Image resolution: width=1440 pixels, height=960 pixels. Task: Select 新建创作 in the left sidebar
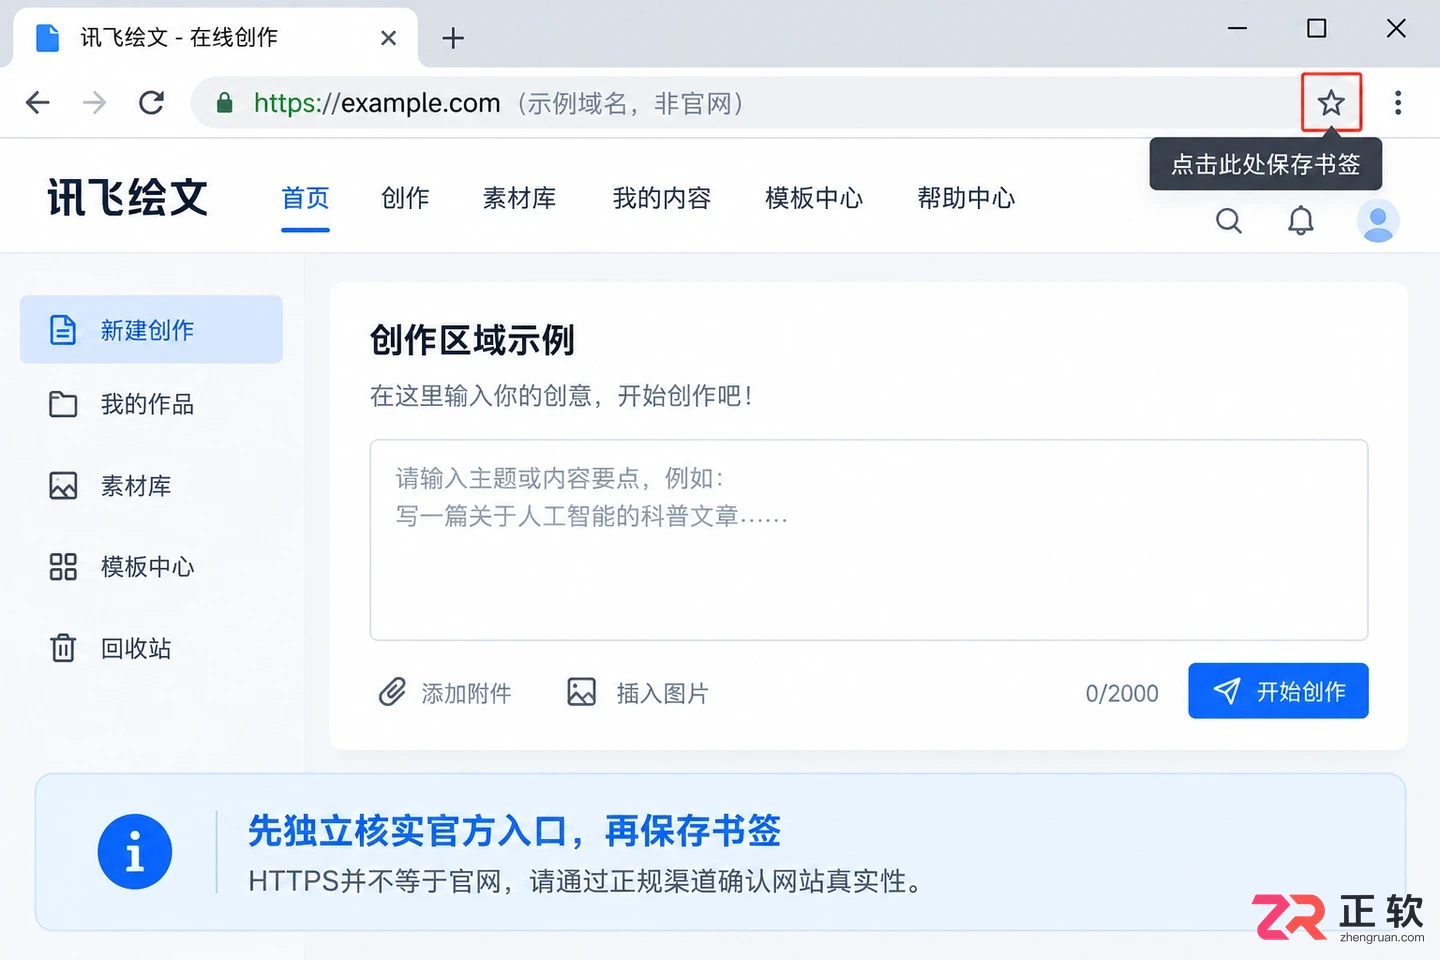tap(151, 329)
